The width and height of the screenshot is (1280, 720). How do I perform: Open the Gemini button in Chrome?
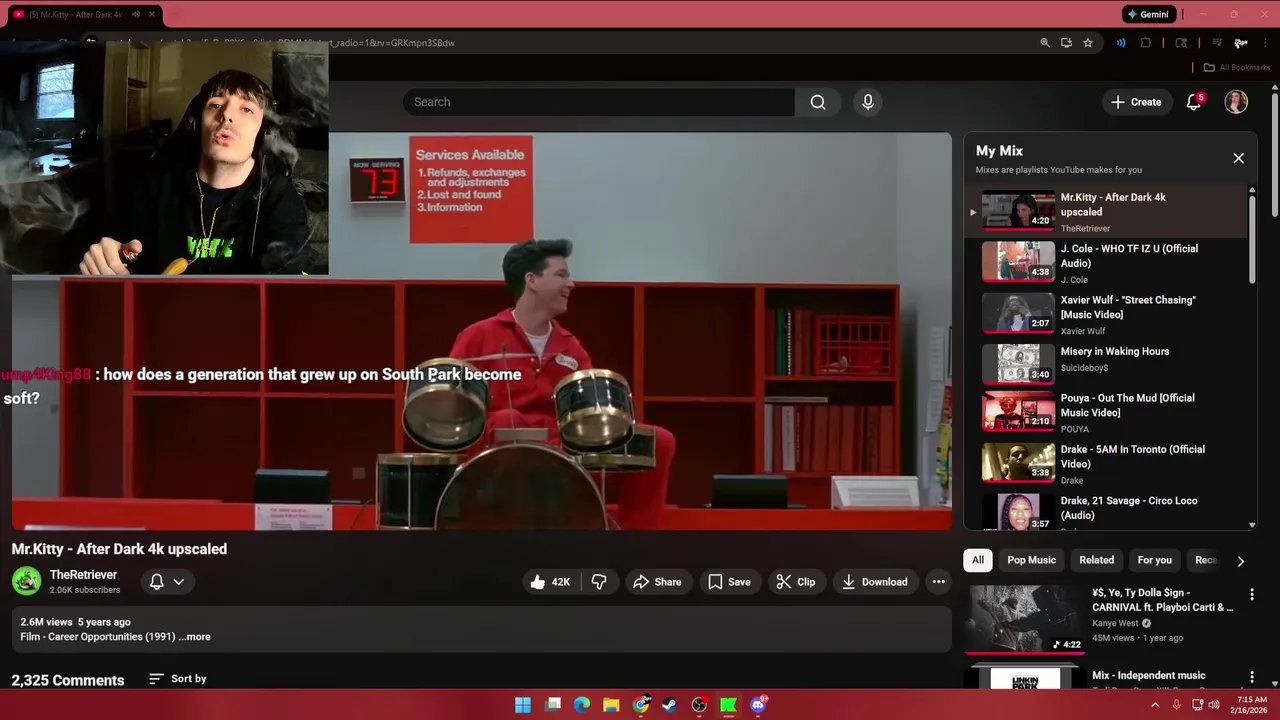pyautogui.click(x=1147, y=14)
